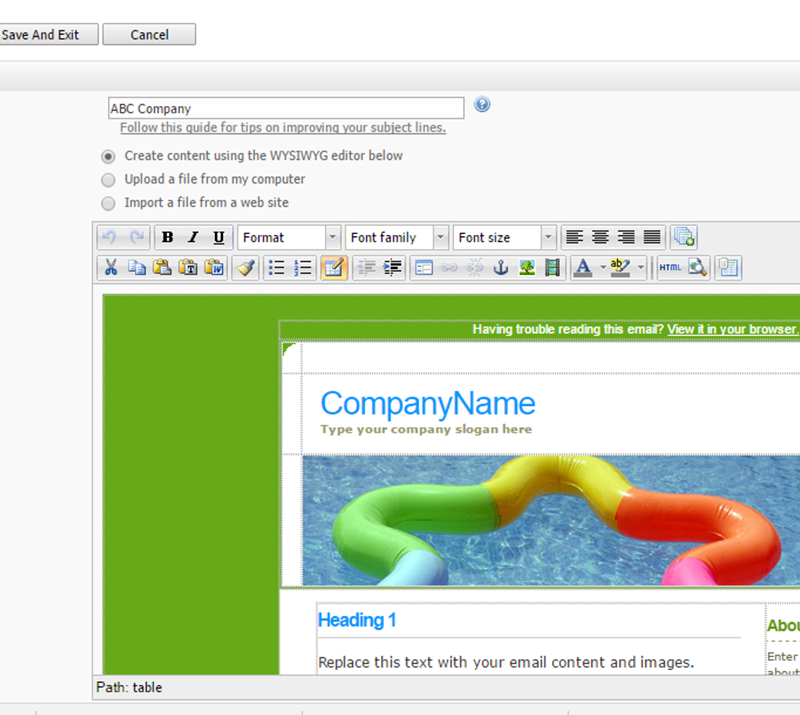Screen dimensions: 800x715
Task: Open the HTML source editor icon
Action: (x=670, y=267)
